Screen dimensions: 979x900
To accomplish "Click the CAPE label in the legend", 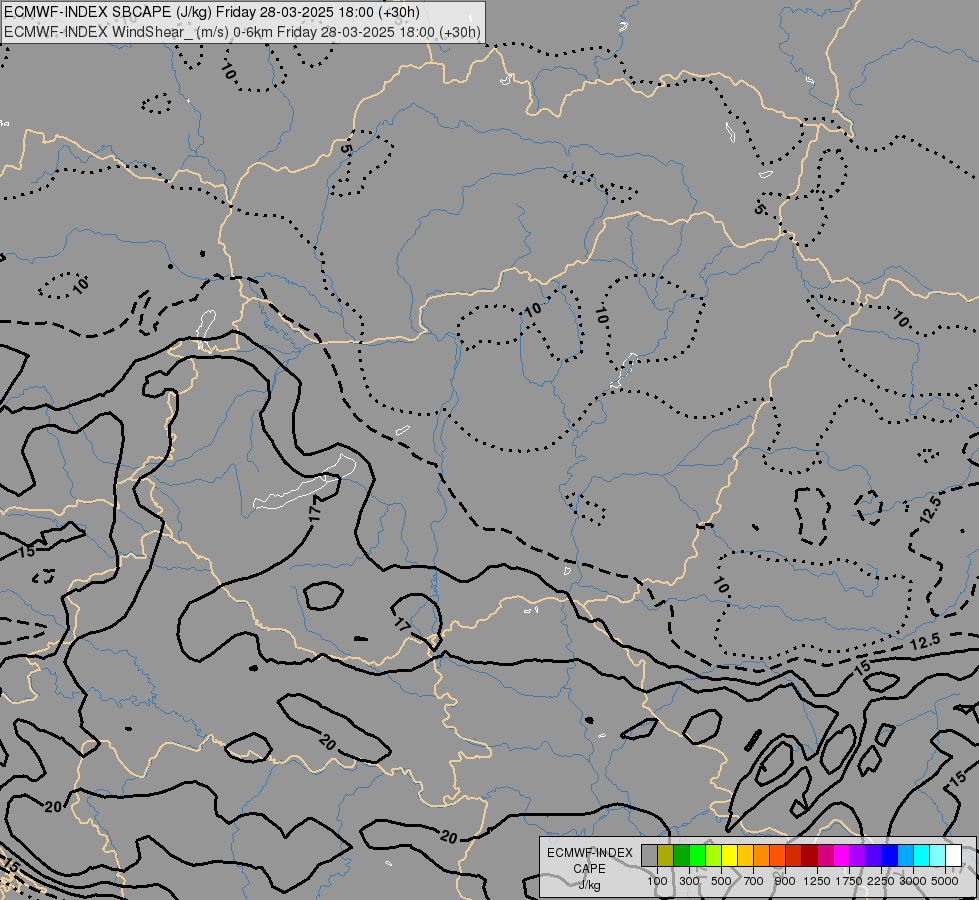I will (589, 869).
